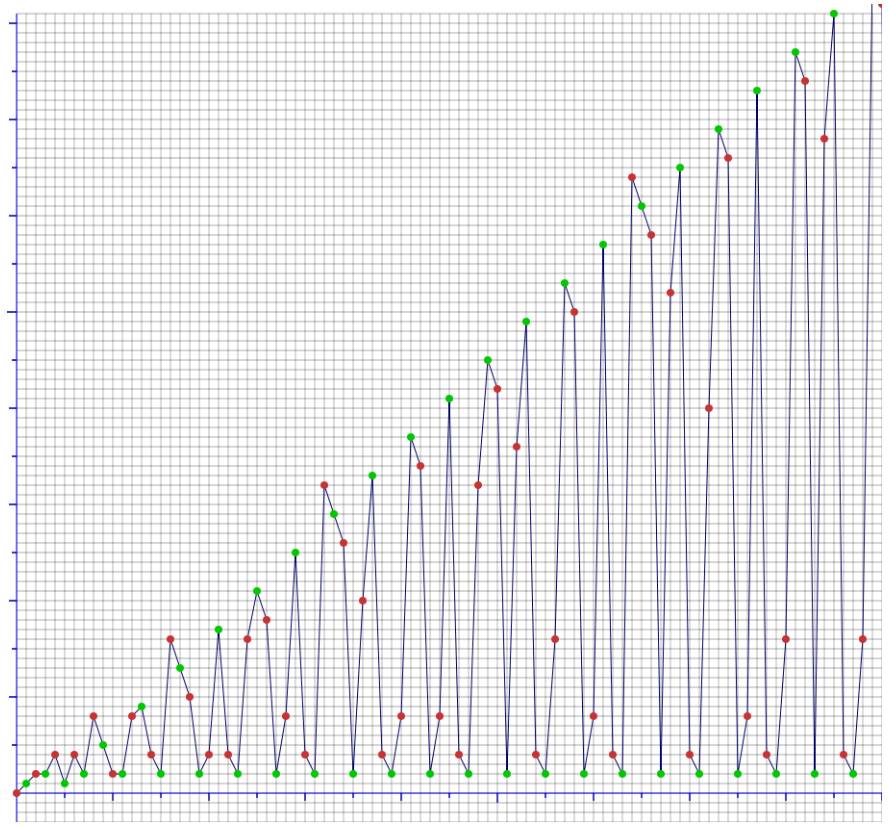The height and width of the screenshot is (828, 888).
Task: Click the first green point after the origin
Action: [26, 783]
